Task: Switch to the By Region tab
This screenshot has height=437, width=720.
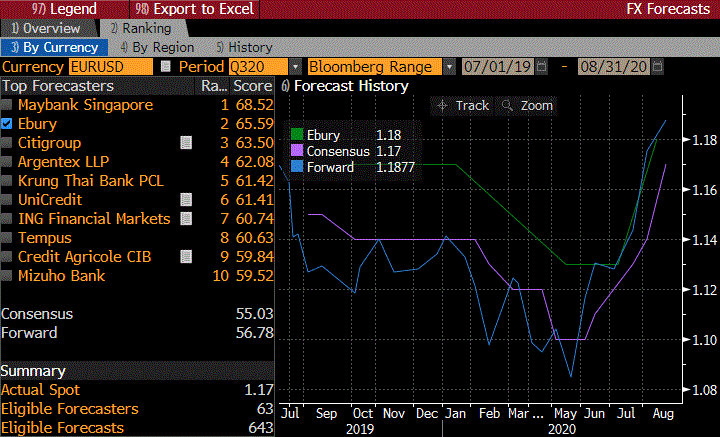Action: pyautogui.click(x=157, y=47)
